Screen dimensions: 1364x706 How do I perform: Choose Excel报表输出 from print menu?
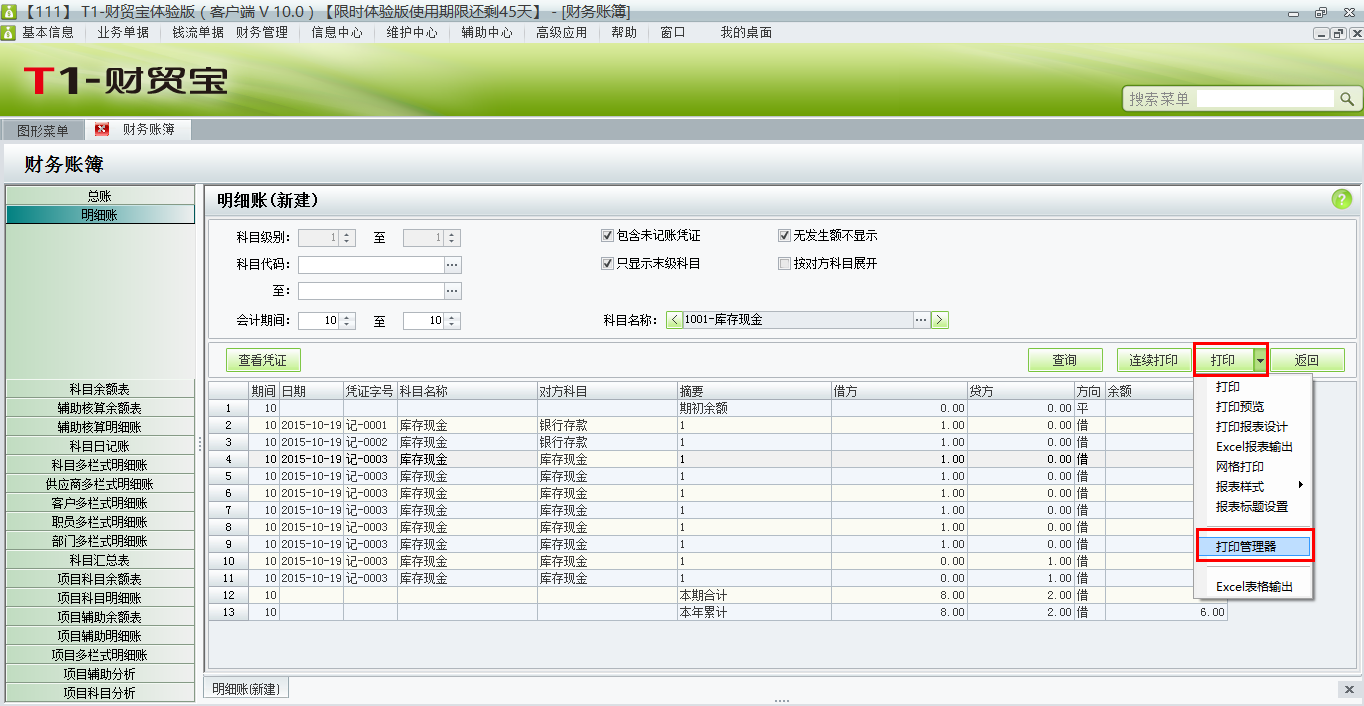pyautogui.click(x=1253, y=447)
